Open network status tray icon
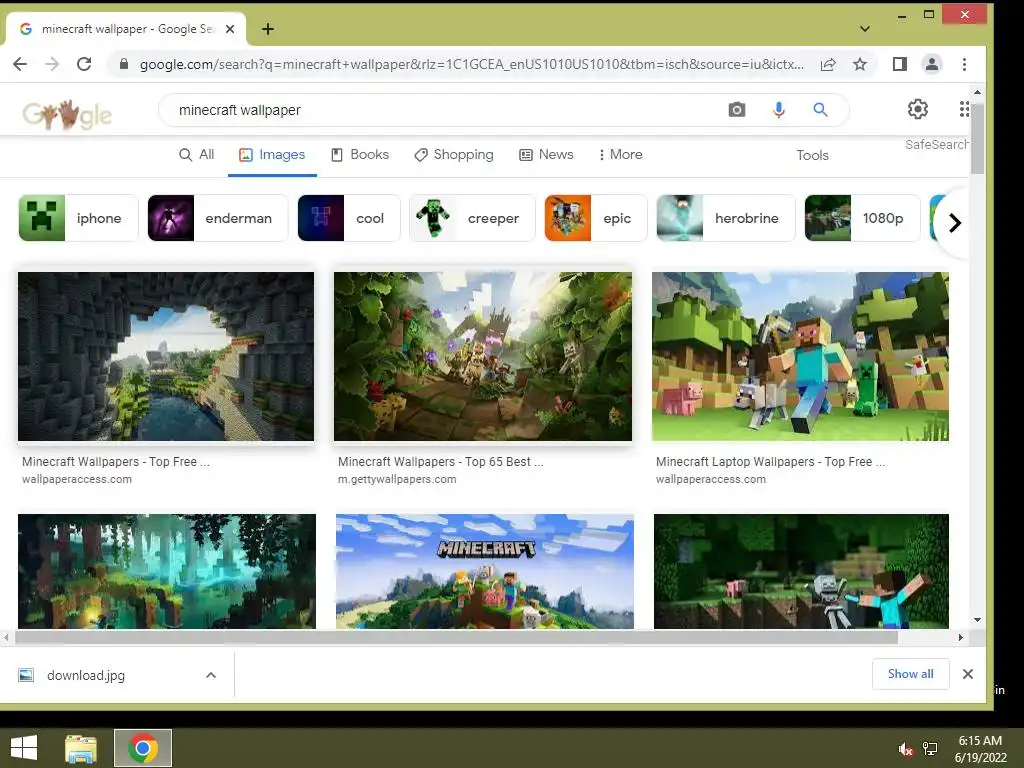This screenshot has width=1024, height=768. pyautogui.click(x=930, y=749)
